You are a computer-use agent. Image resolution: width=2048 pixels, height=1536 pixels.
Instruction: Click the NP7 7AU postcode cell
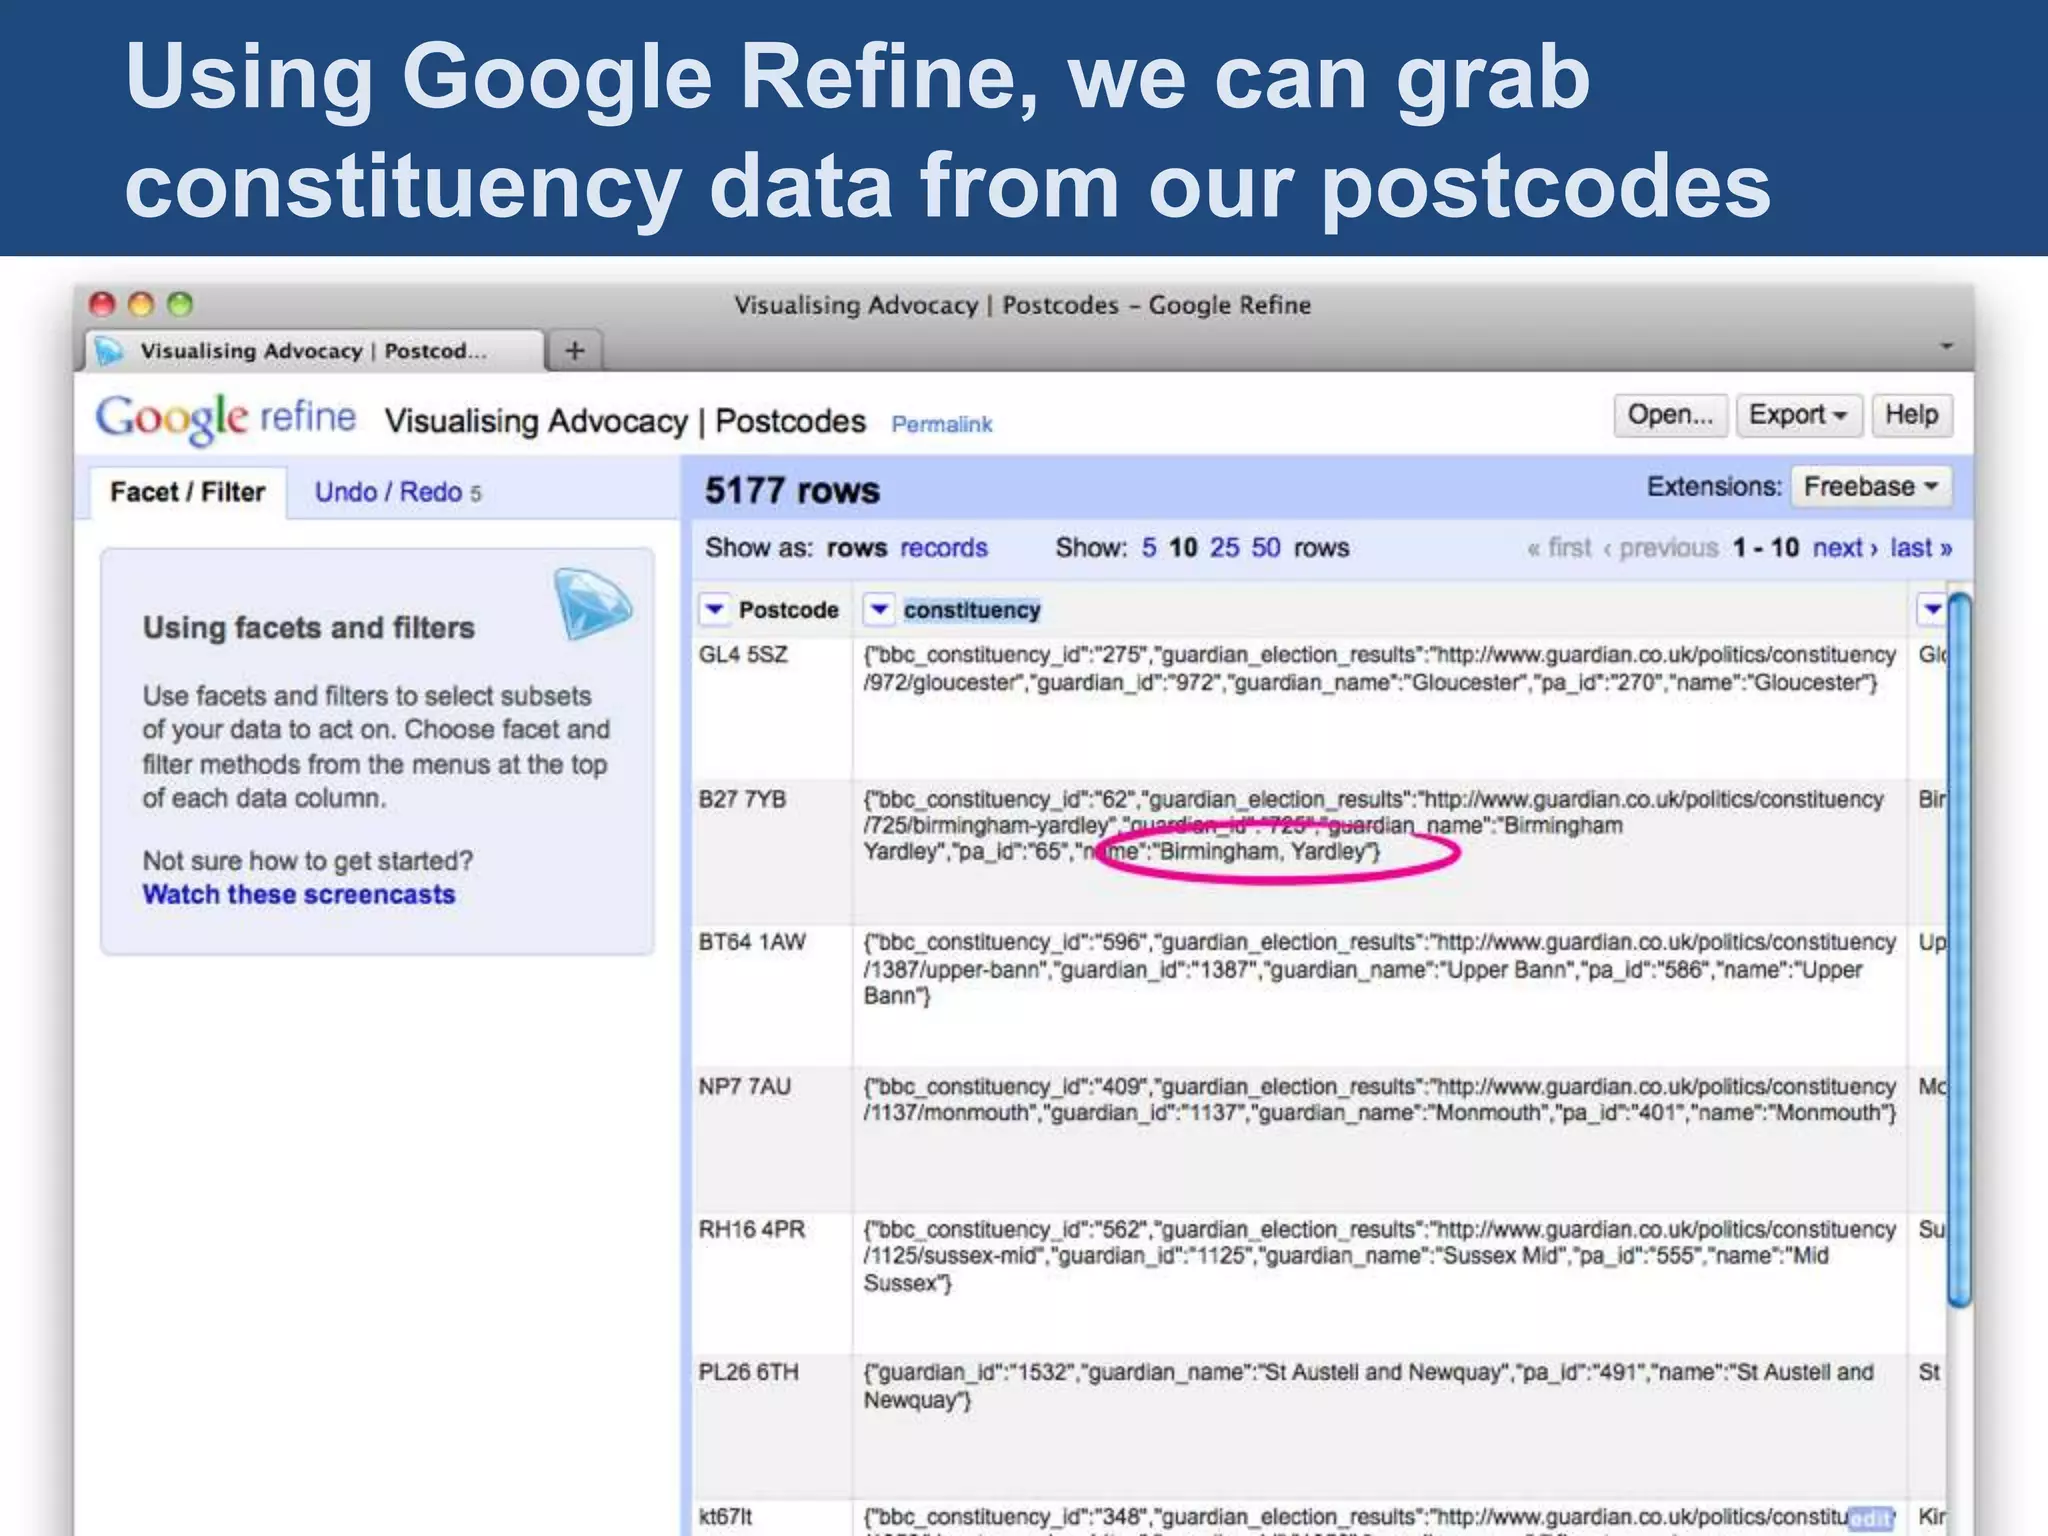pyautogui.click(x=773, y=1139)
